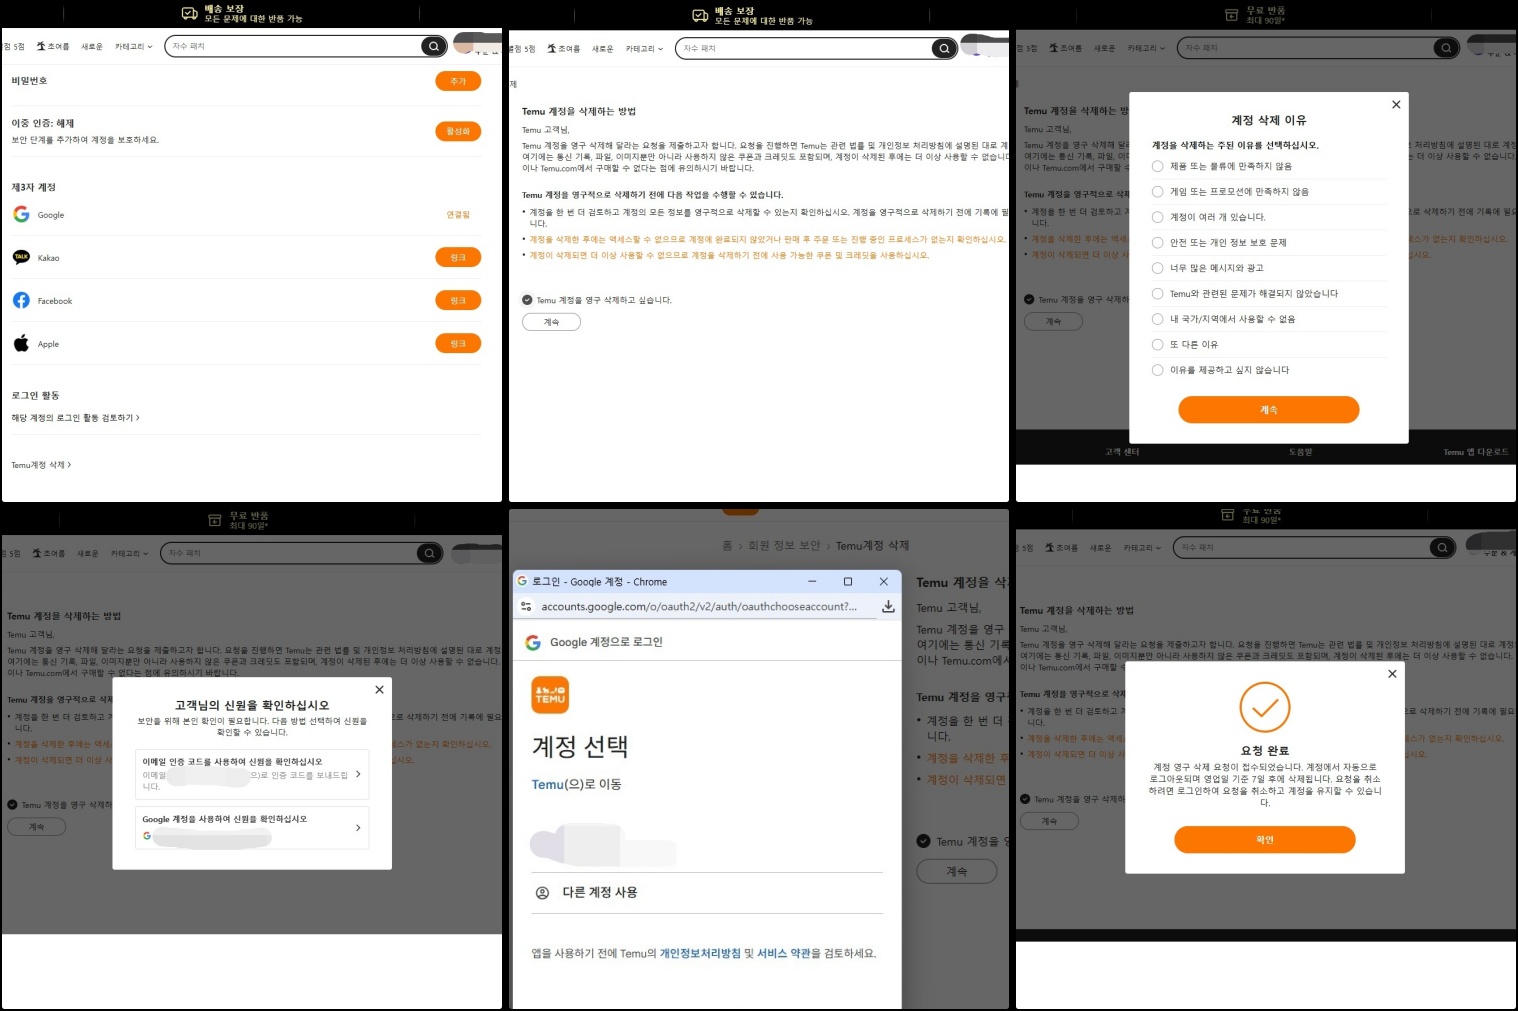
Task: Click Chrome popup URL accounts.google.com address
Action: (x=699, y=606)
